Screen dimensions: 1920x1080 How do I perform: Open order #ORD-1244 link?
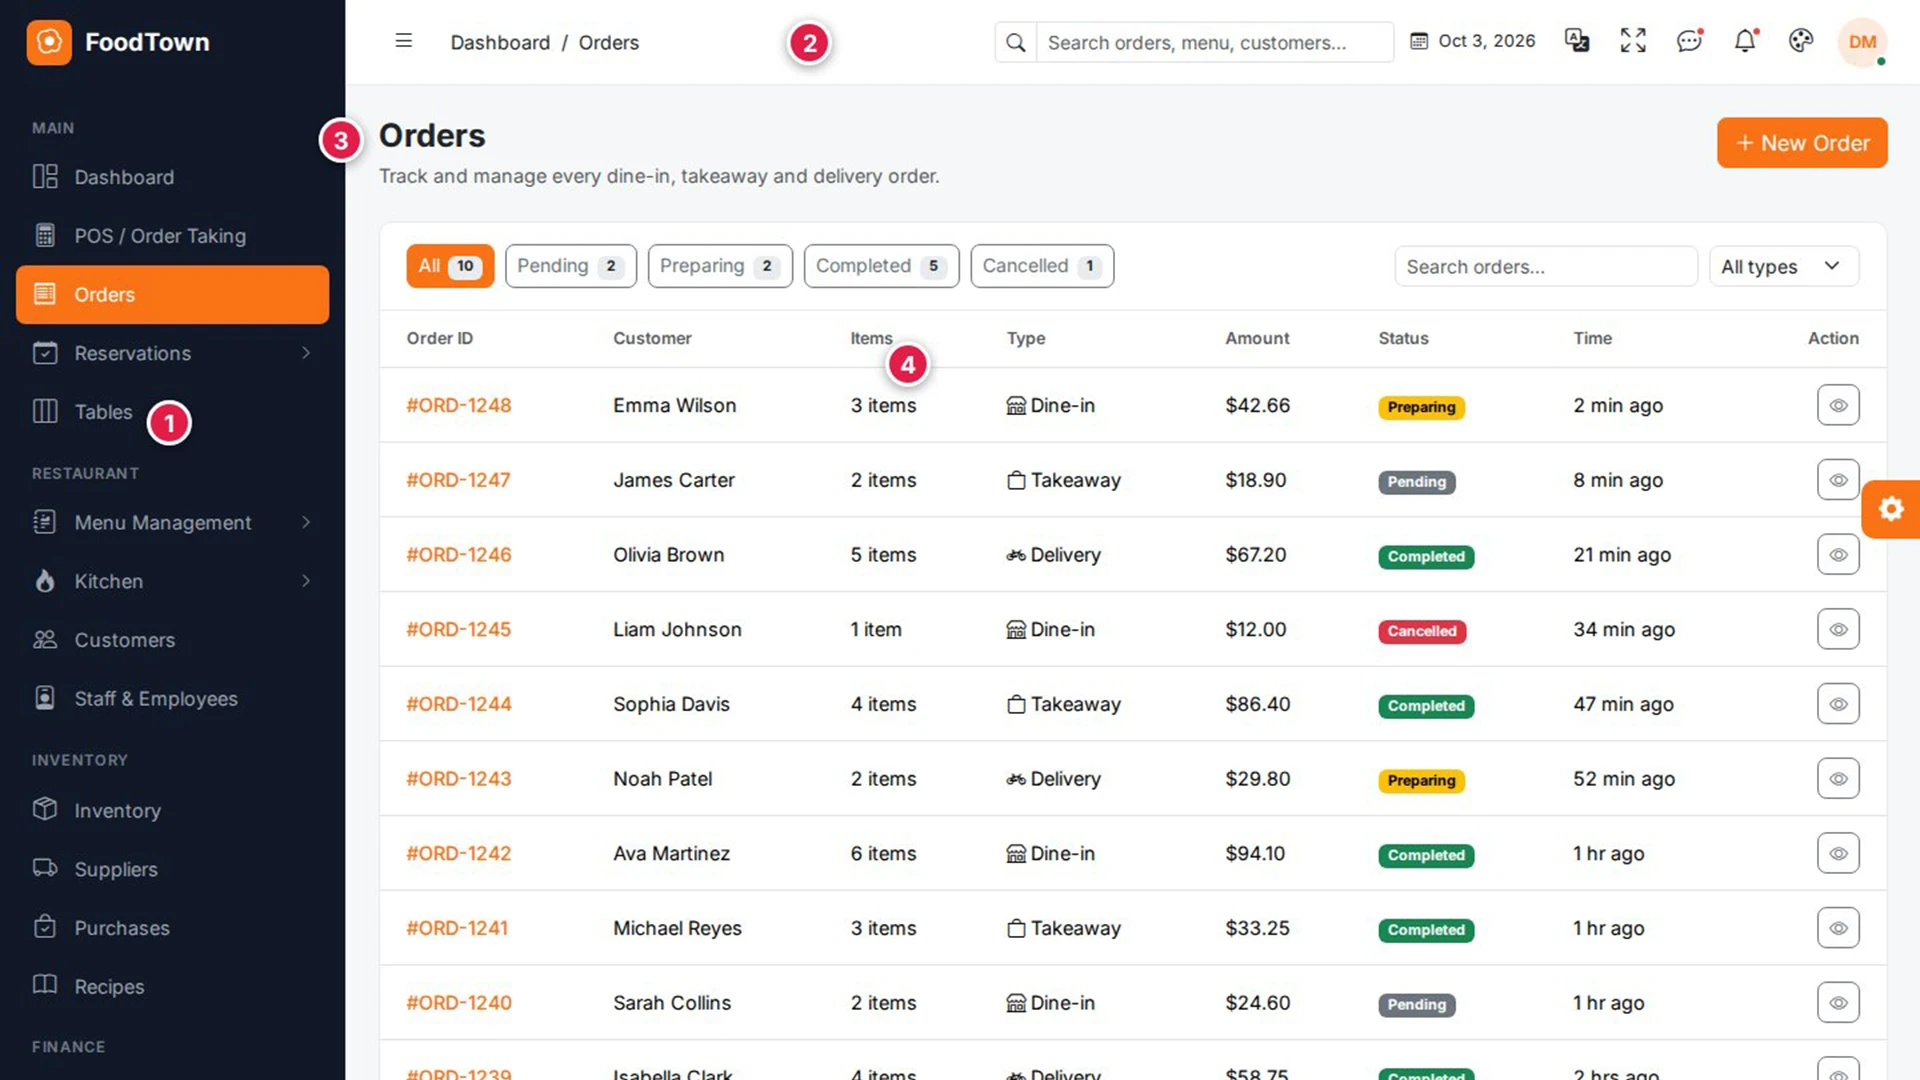click(x=459, y=704)
